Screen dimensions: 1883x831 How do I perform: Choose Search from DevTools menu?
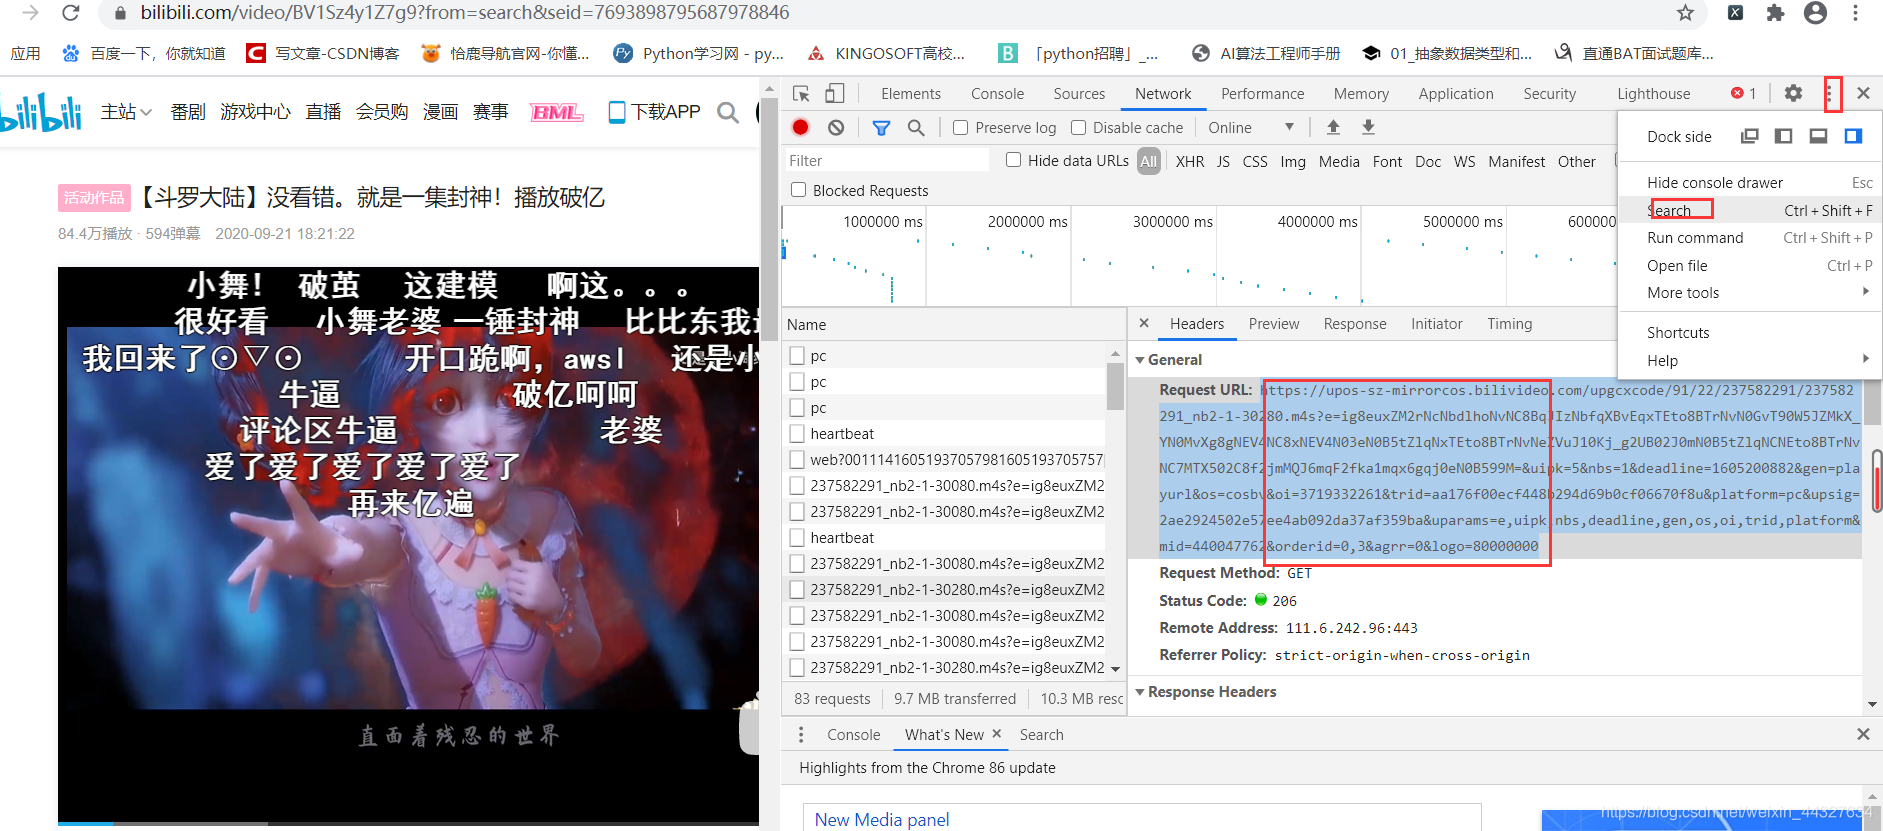pos(1750,210)
